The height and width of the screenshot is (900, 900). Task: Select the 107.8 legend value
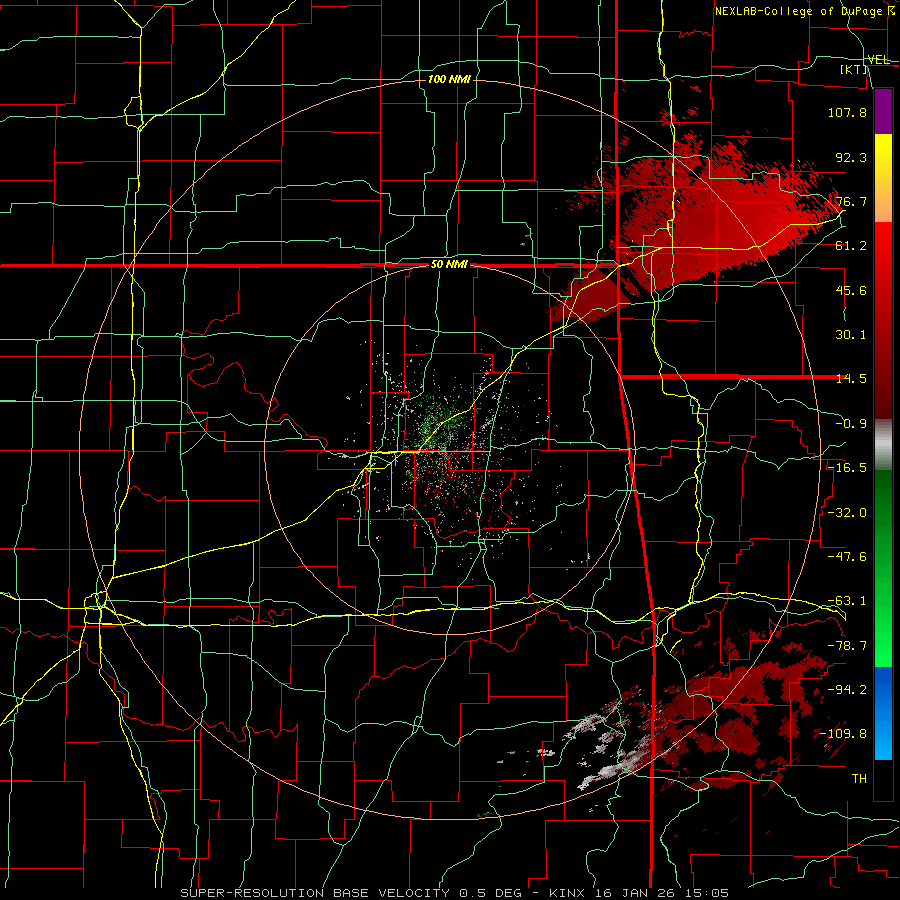pyautogui.click(x=847, y=112)
